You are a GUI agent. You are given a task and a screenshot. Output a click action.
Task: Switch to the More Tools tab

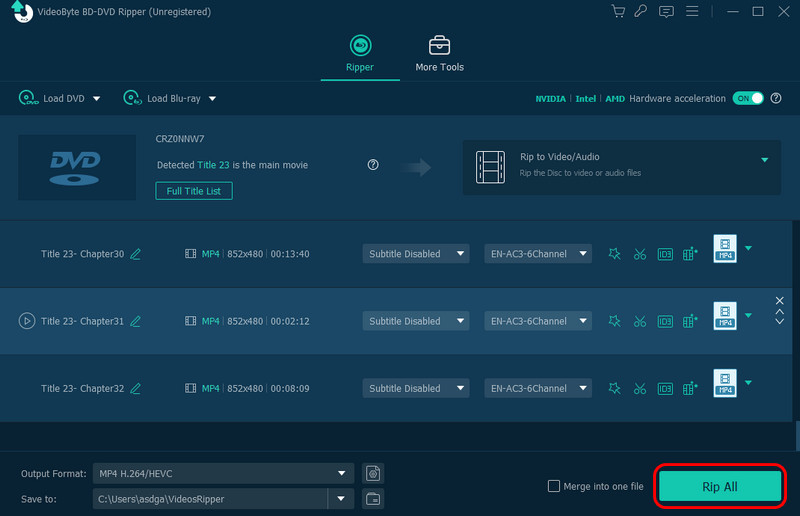coord(439,54)
